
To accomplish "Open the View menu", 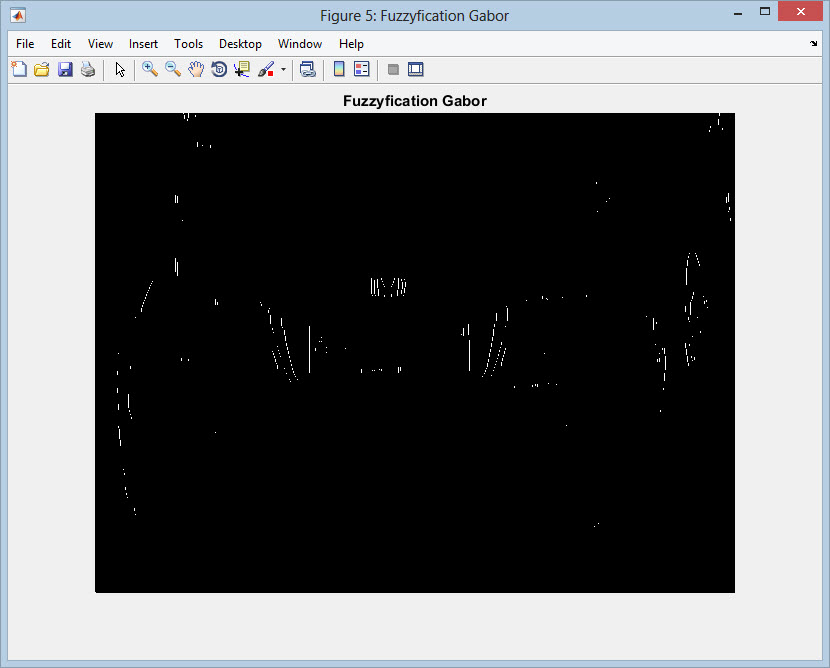I will 100,44.
